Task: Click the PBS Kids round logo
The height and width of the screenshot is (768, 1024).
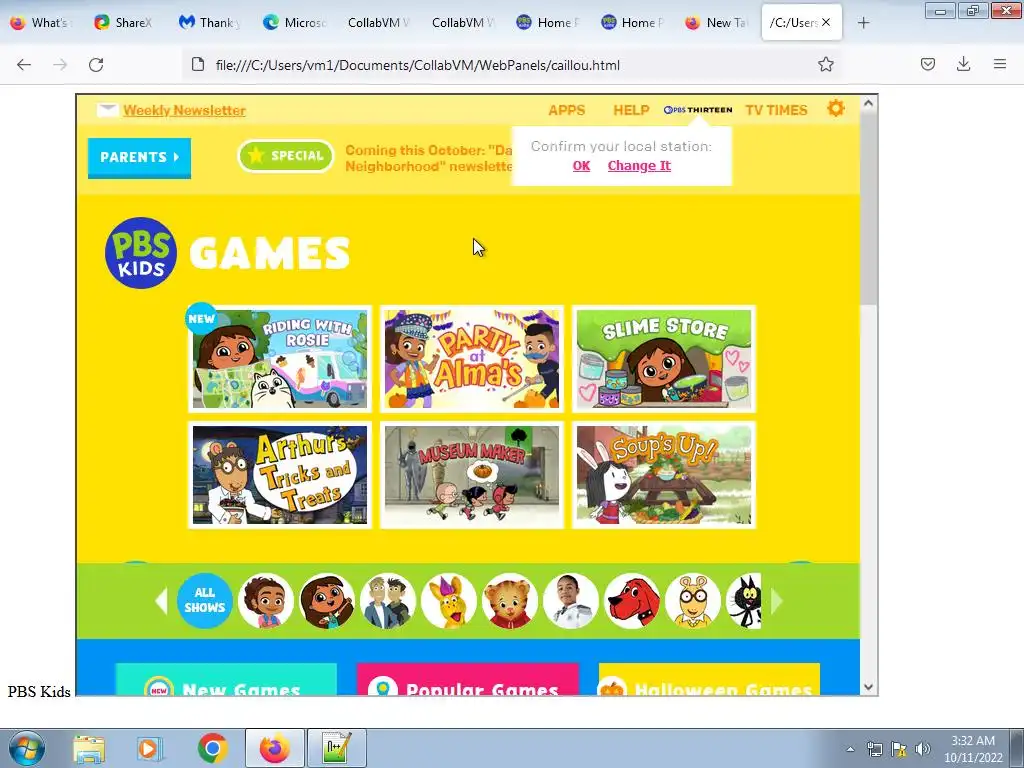Action: [x=141, y=253]
